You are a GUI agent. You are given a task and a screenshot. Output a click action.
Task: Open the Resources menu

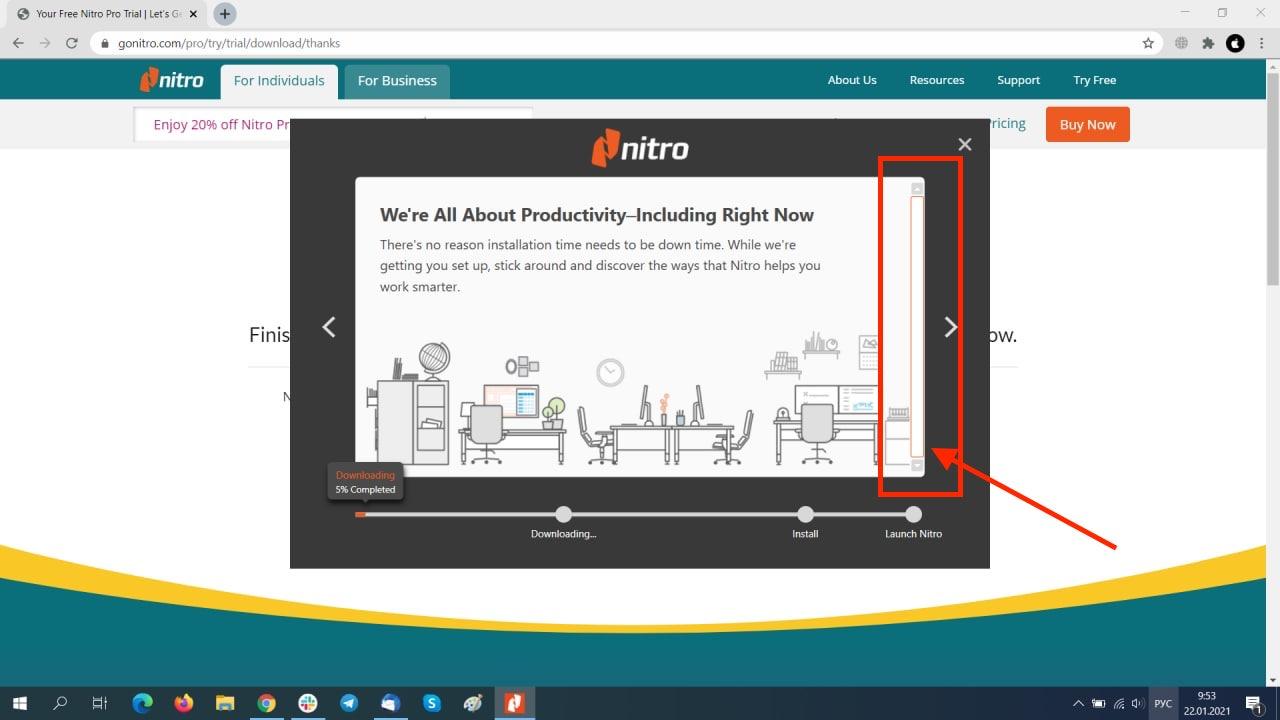coord(937,80)
